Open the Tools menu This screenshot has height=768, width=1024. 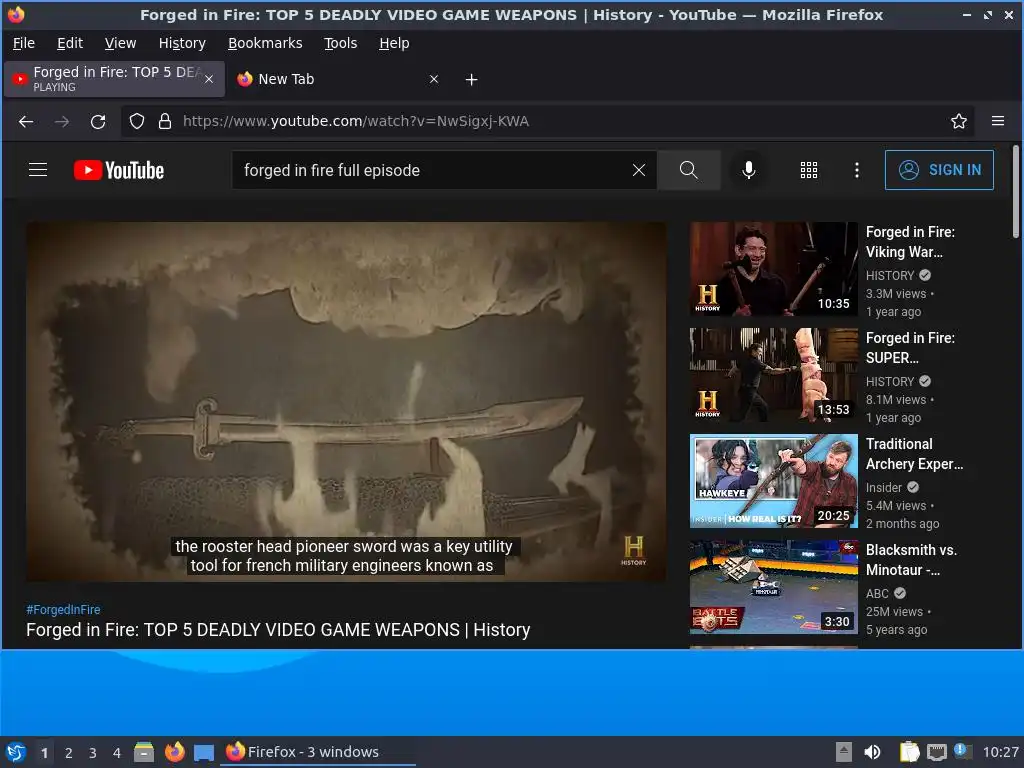tap(340, 43)
